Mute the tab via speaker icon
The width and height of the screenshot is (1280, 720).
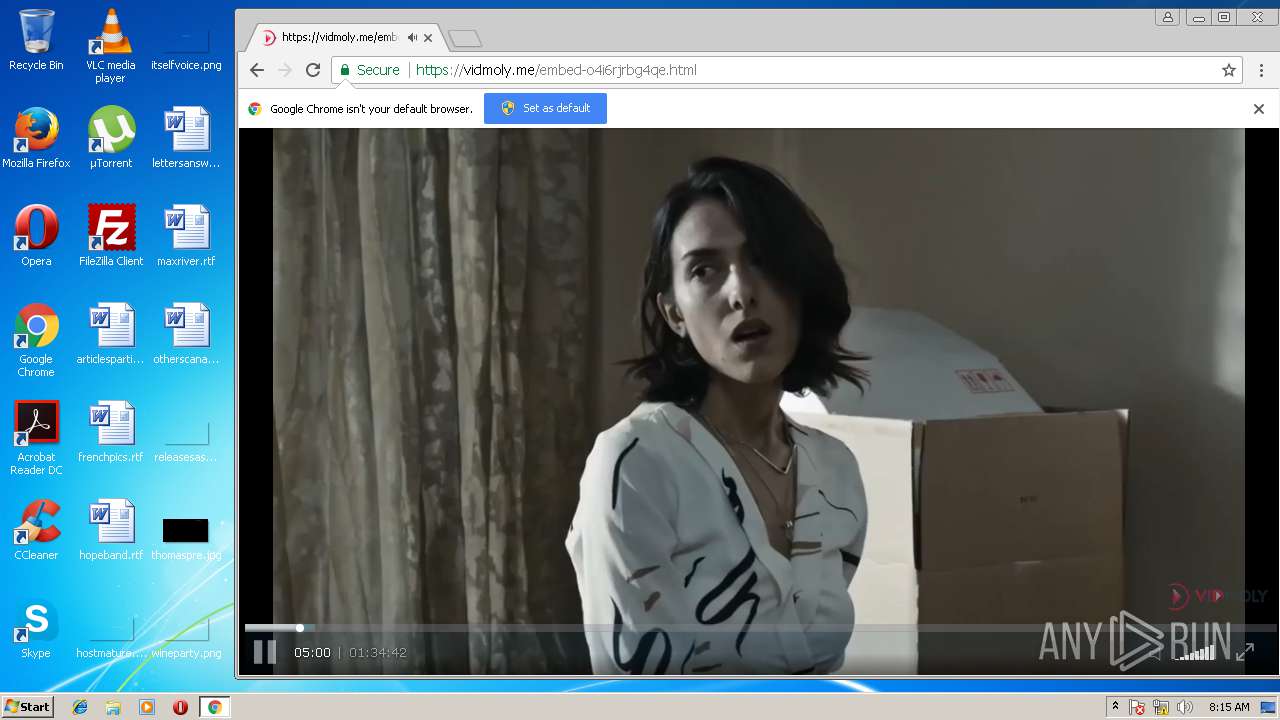point(412,38)
